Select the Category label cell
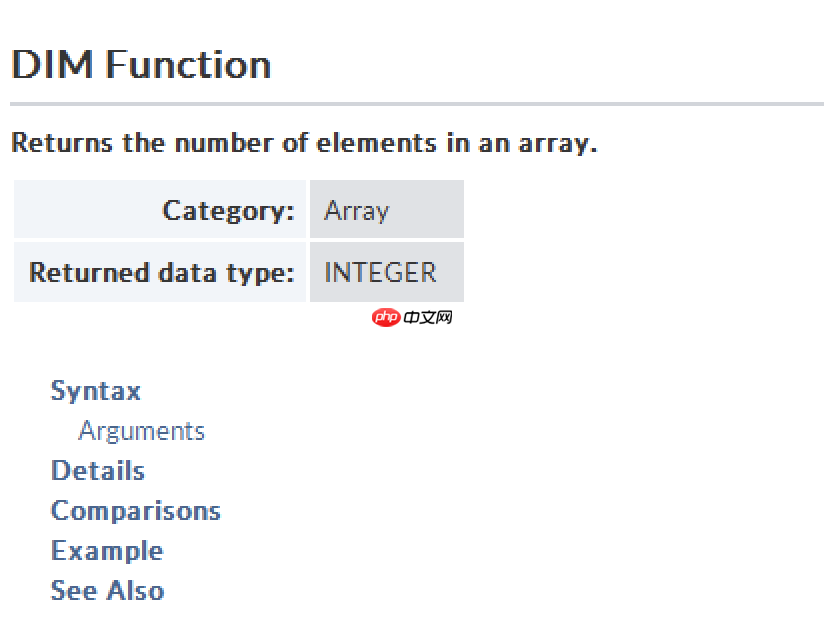Image resolution: width=824 pixels, height=636 pixels. [x=160, y=210]
